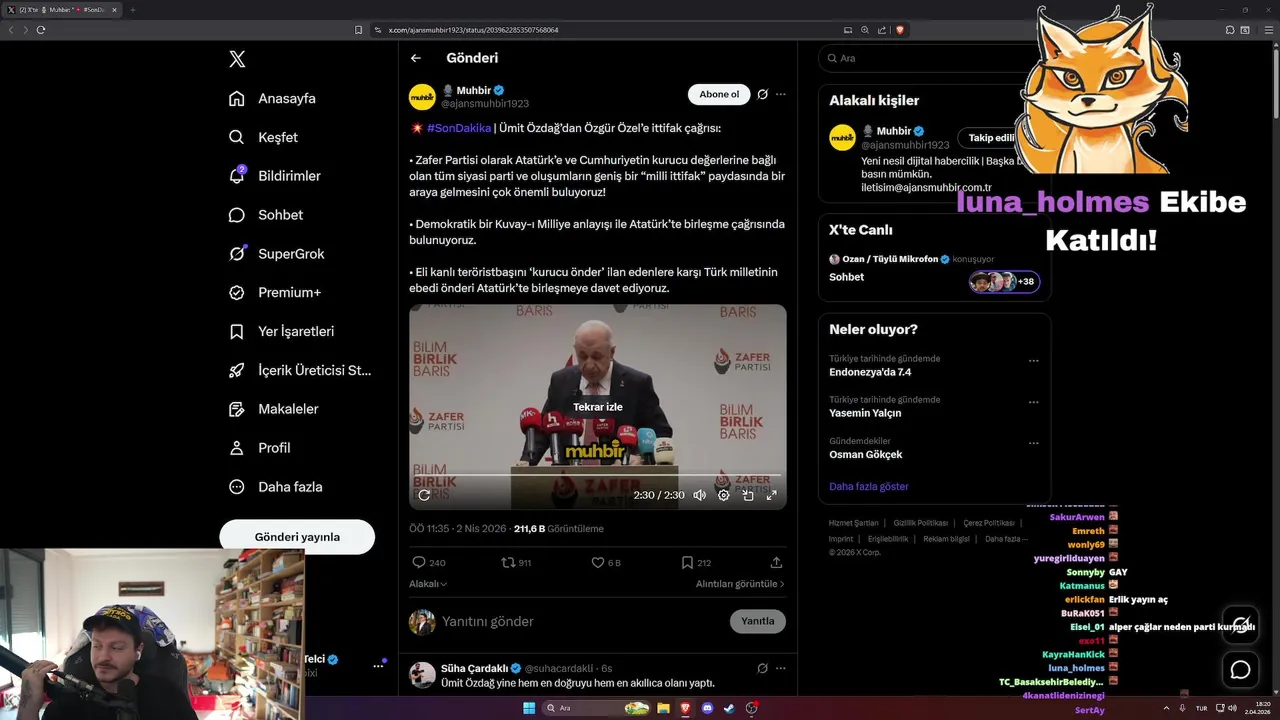1280x720 pixels.
Task: Click the browser address bar URL
Action: click(473, 30)
